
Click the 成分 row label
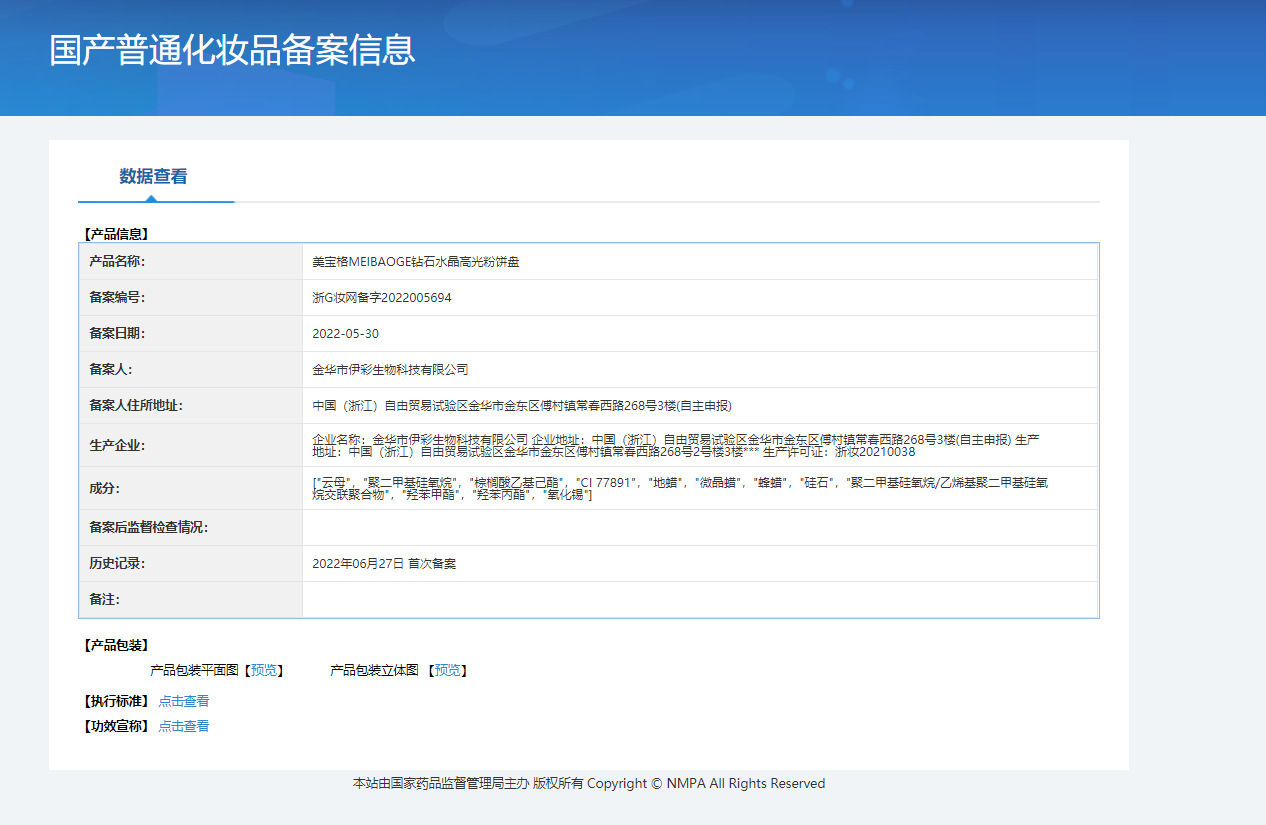point(105,488)
